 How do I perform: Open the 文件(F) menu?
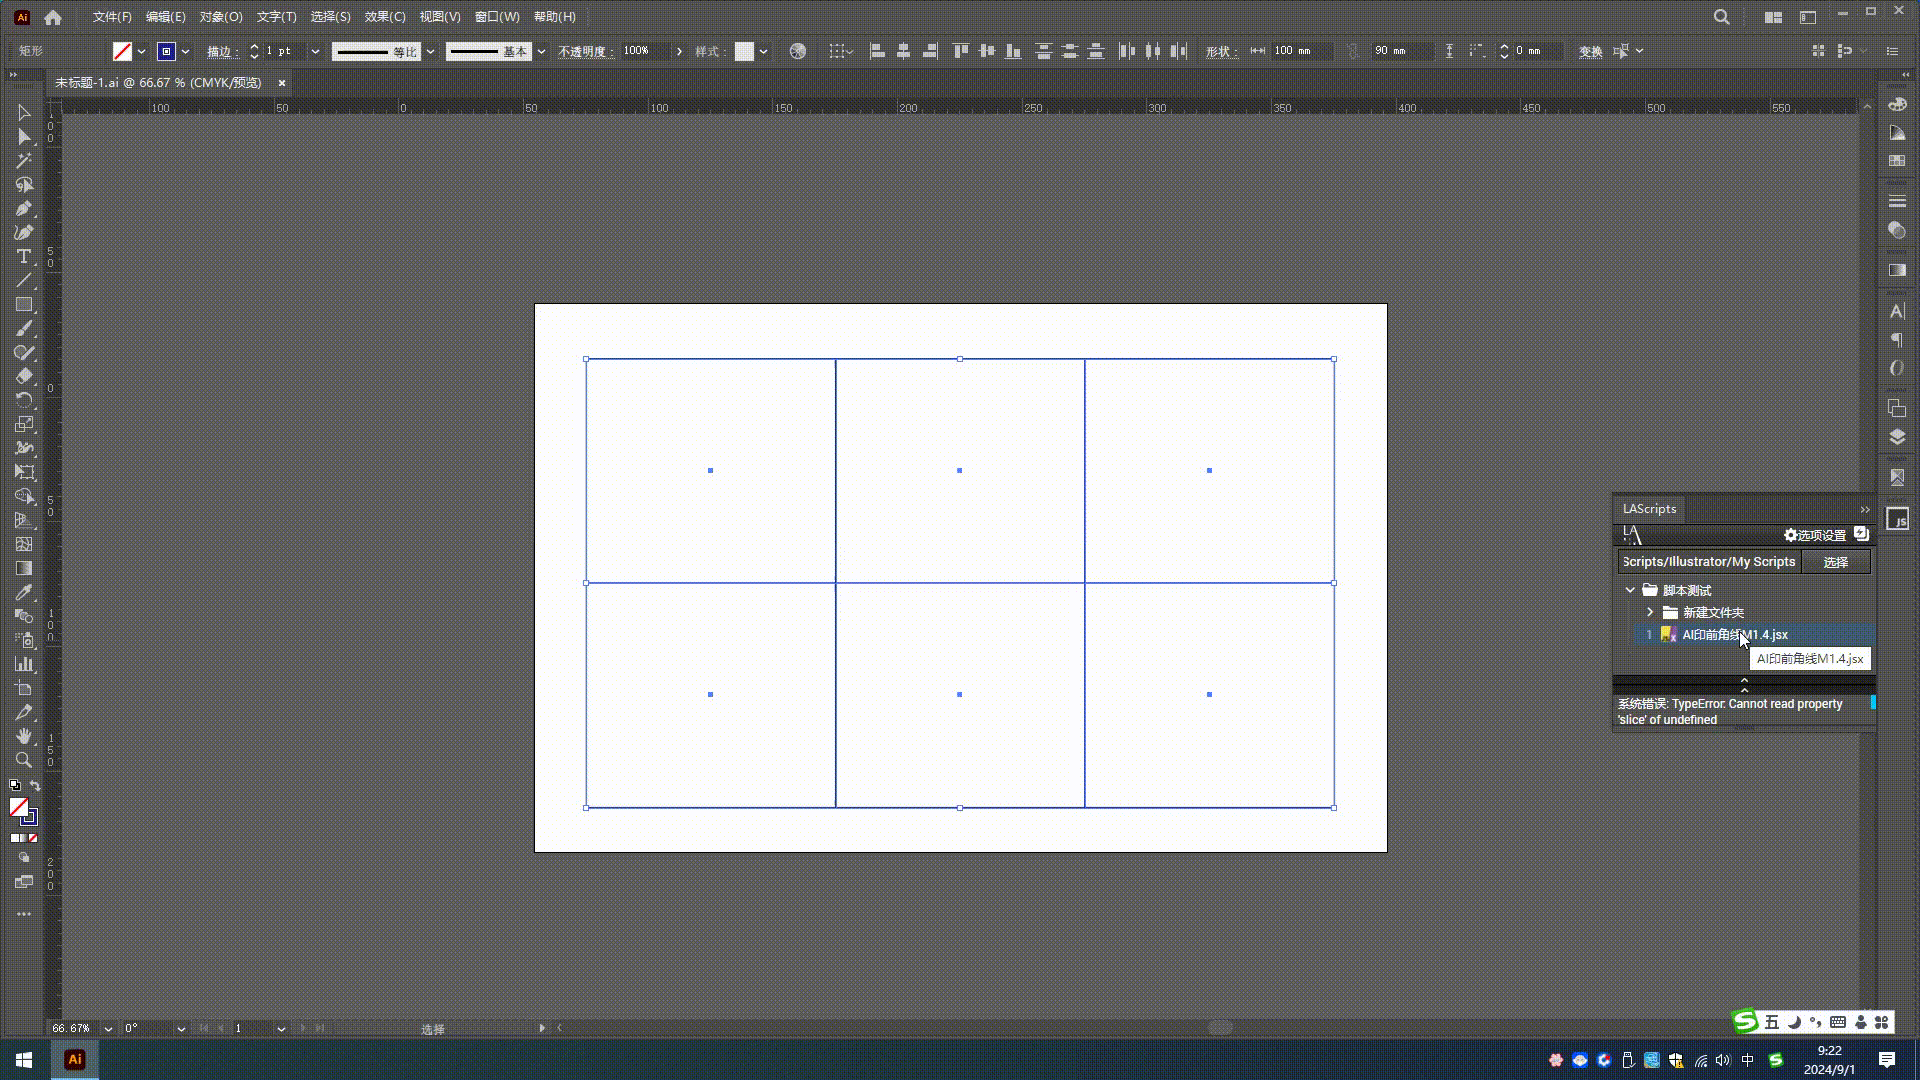coord(111,16)
